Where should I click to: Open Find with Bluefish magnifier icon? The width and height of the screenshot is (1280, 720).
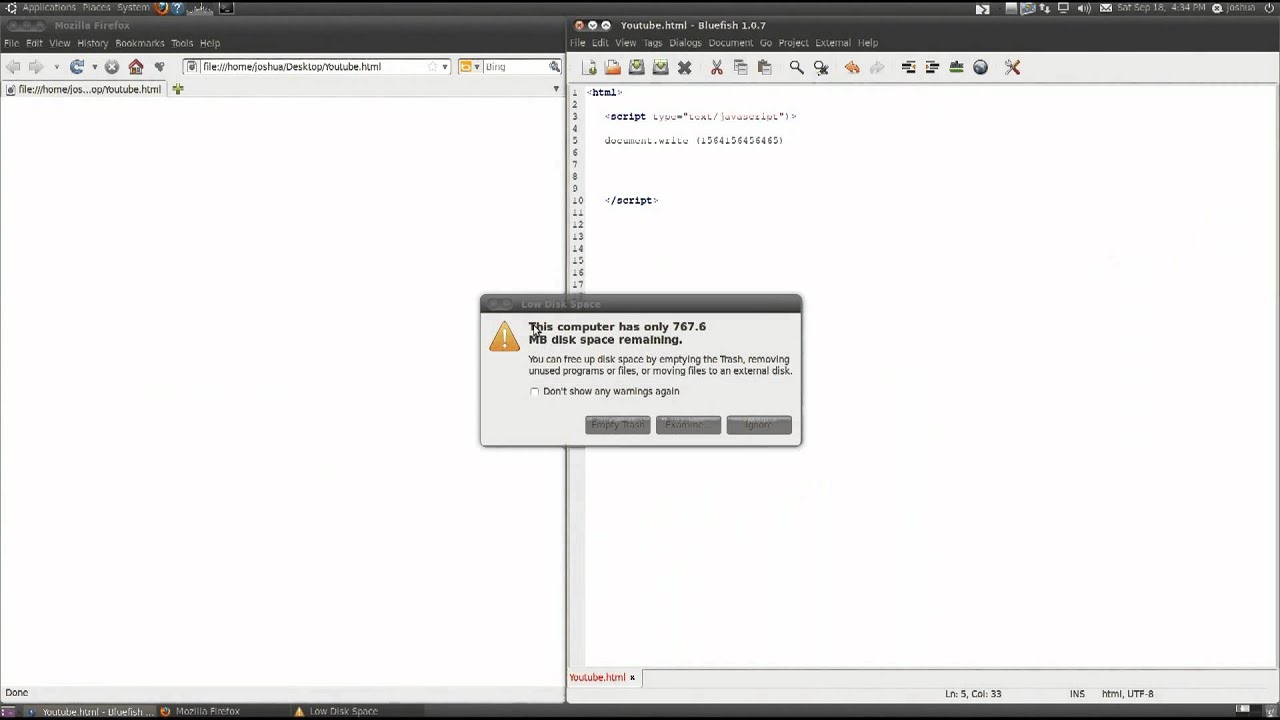(x=796, y=67)
